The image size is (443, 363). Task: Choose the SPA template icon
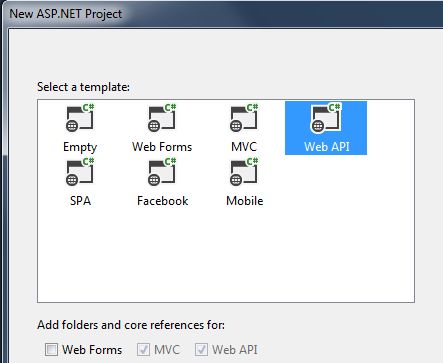click(80, 172)
